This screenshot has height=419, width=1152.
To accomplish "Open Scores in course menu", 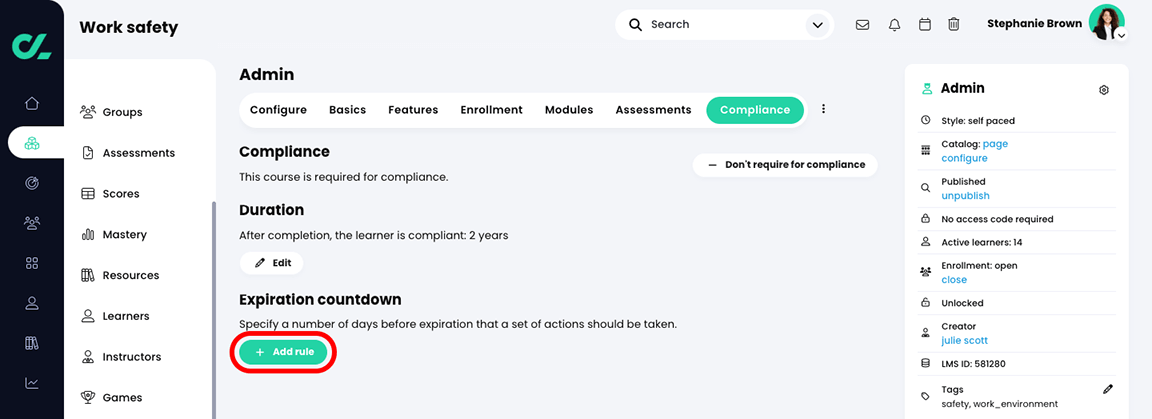I will pos(110,194).
